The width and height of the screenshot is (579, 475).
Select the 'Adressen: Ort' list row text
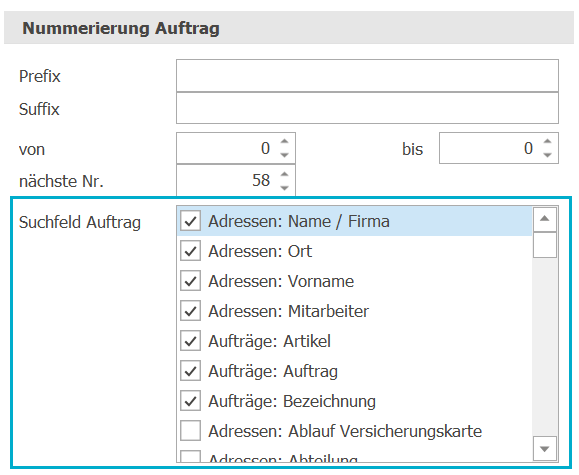[260, 251]
